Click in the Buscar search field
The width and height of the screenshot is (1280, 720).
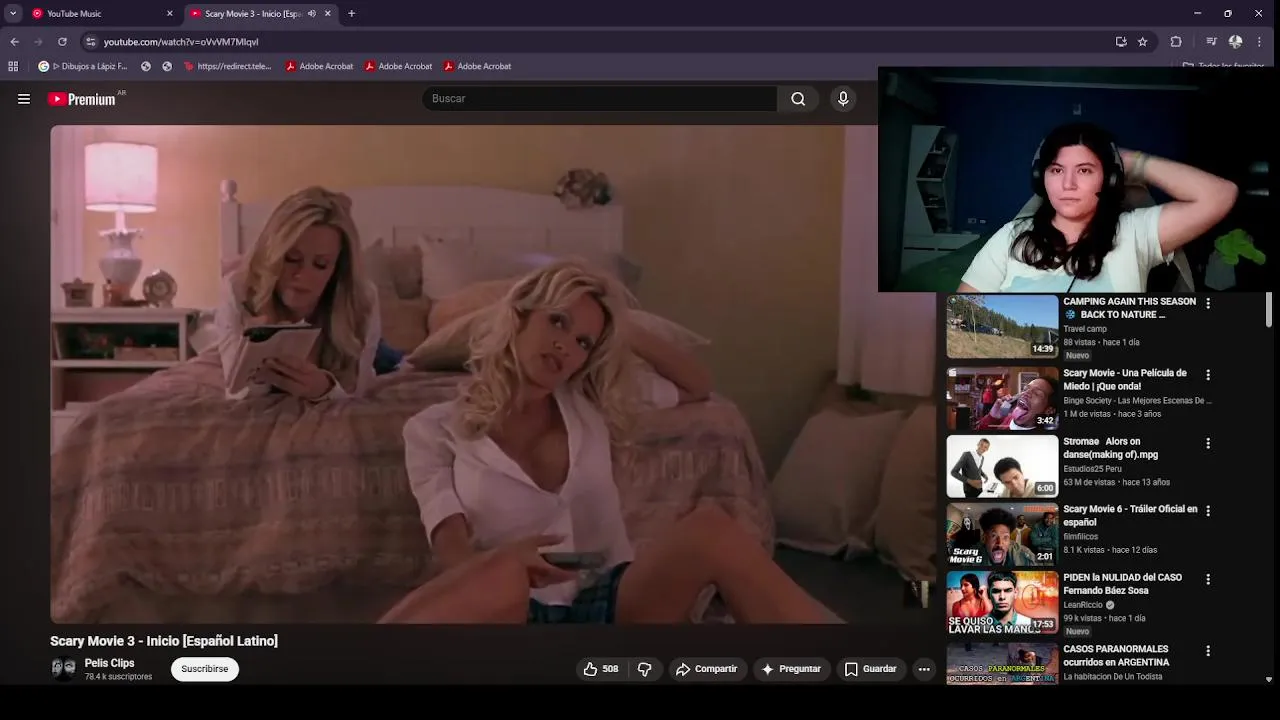[600, 98]
